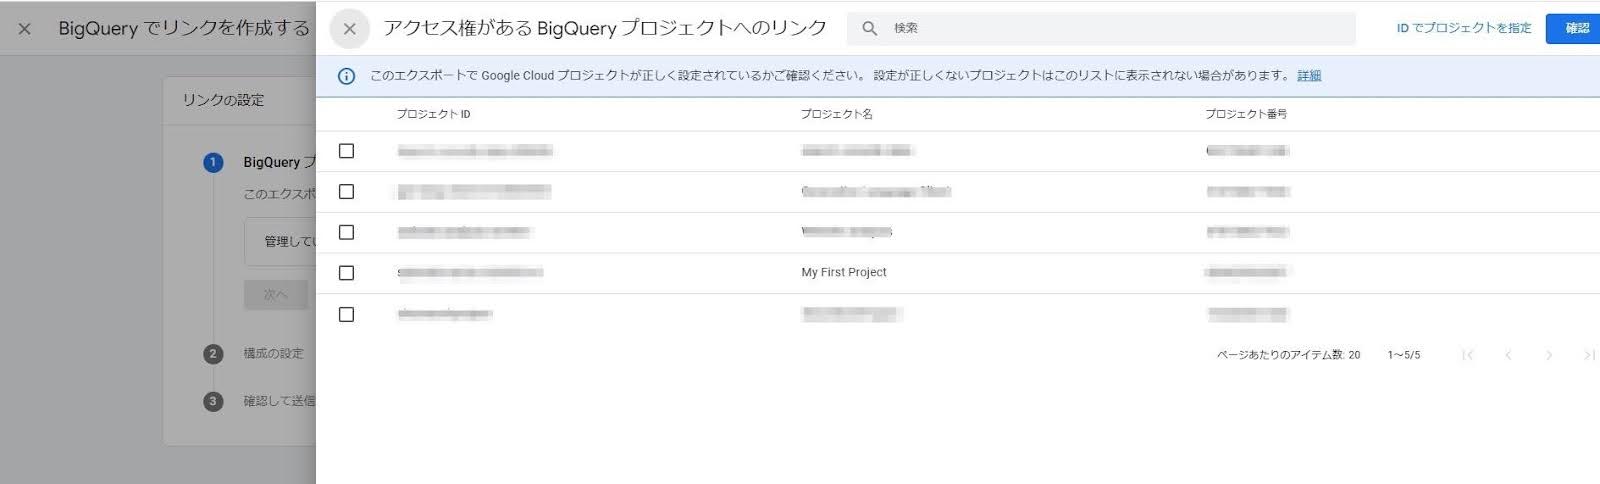The width and height of the screenshot is (1600, 484).
Task: Open the ID でプロジェクトを指定 link
Action: (x=1463, y=28)
